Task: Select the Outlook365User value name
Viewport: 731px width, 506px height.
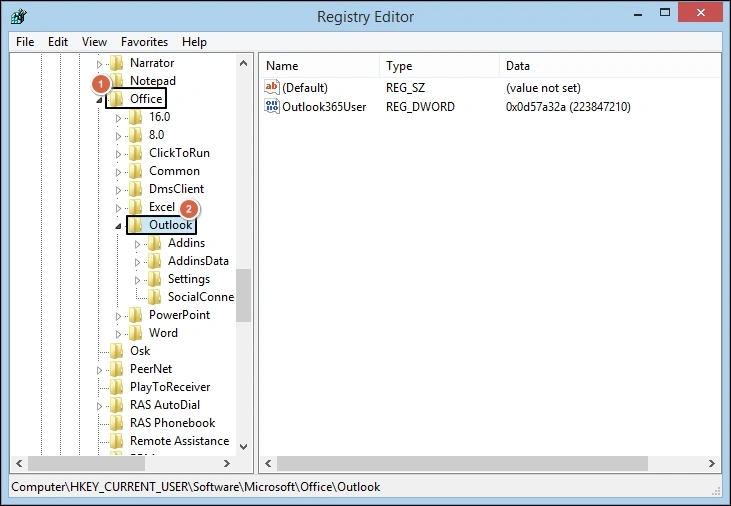Action: click(324, 107)
